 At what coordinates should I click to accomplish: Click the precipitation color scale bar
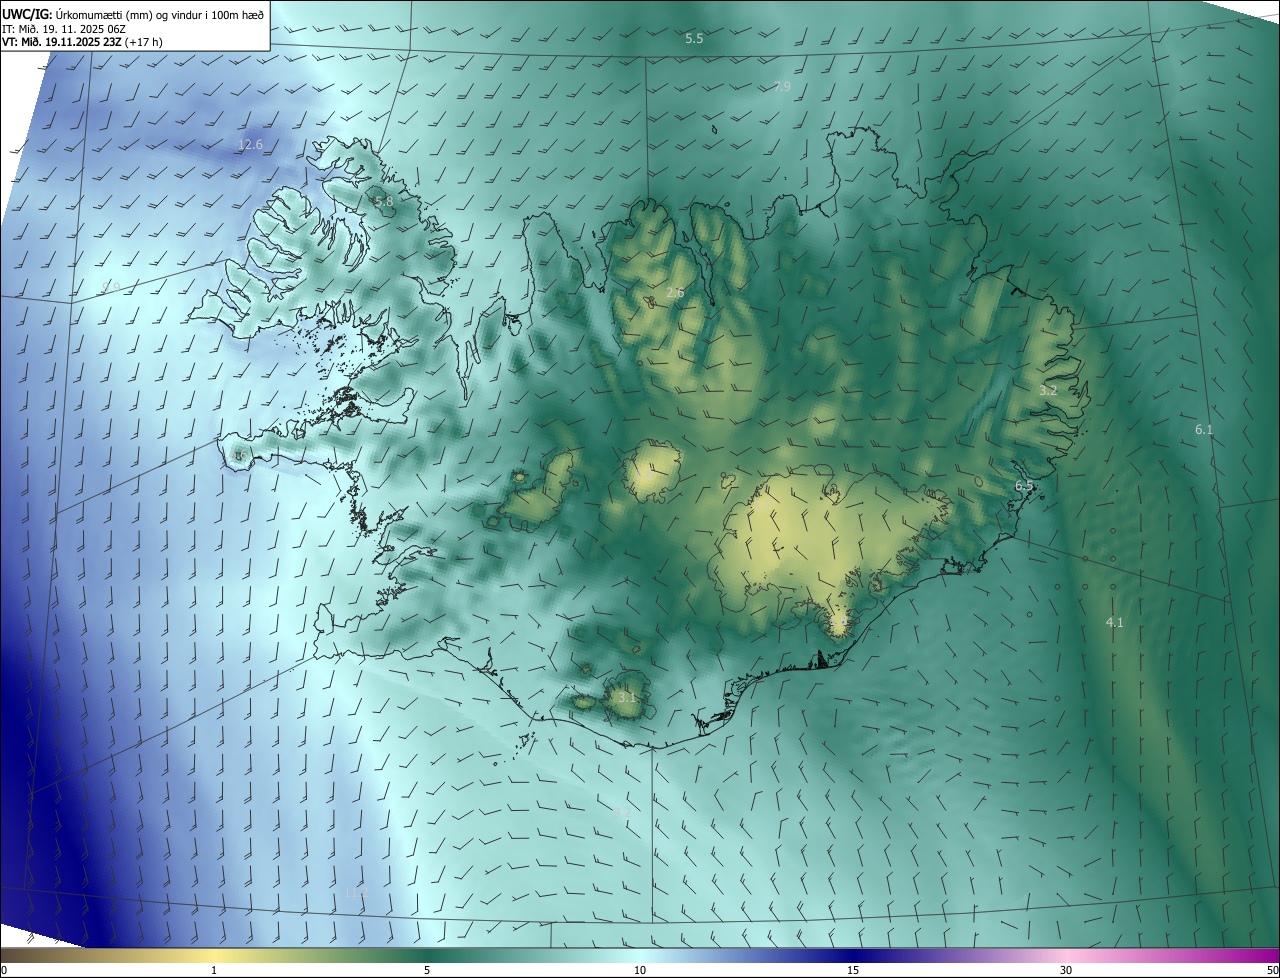(640, 955)
